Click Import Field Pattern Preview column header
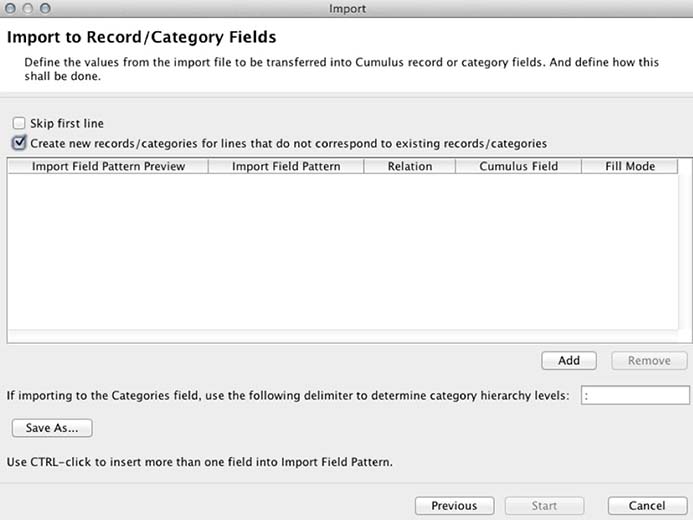 coord(108,167)
